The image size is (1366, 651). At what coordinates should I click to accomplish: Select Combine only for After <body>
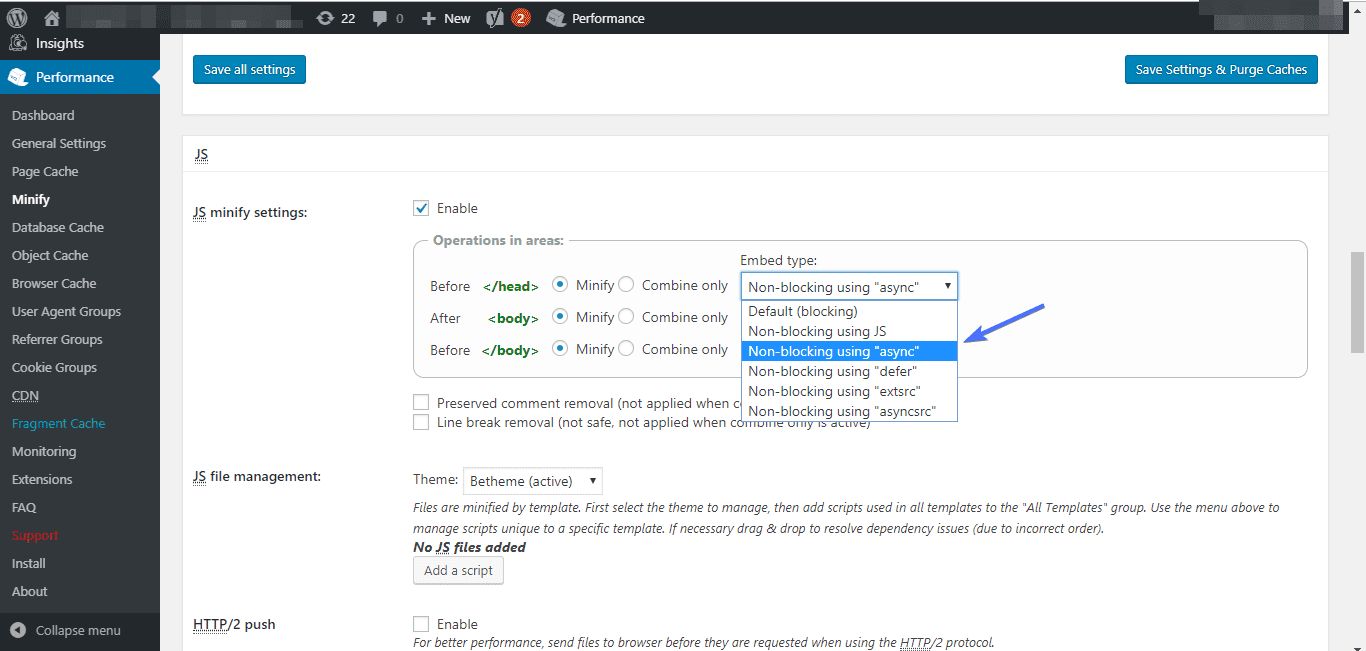point(626,317)
